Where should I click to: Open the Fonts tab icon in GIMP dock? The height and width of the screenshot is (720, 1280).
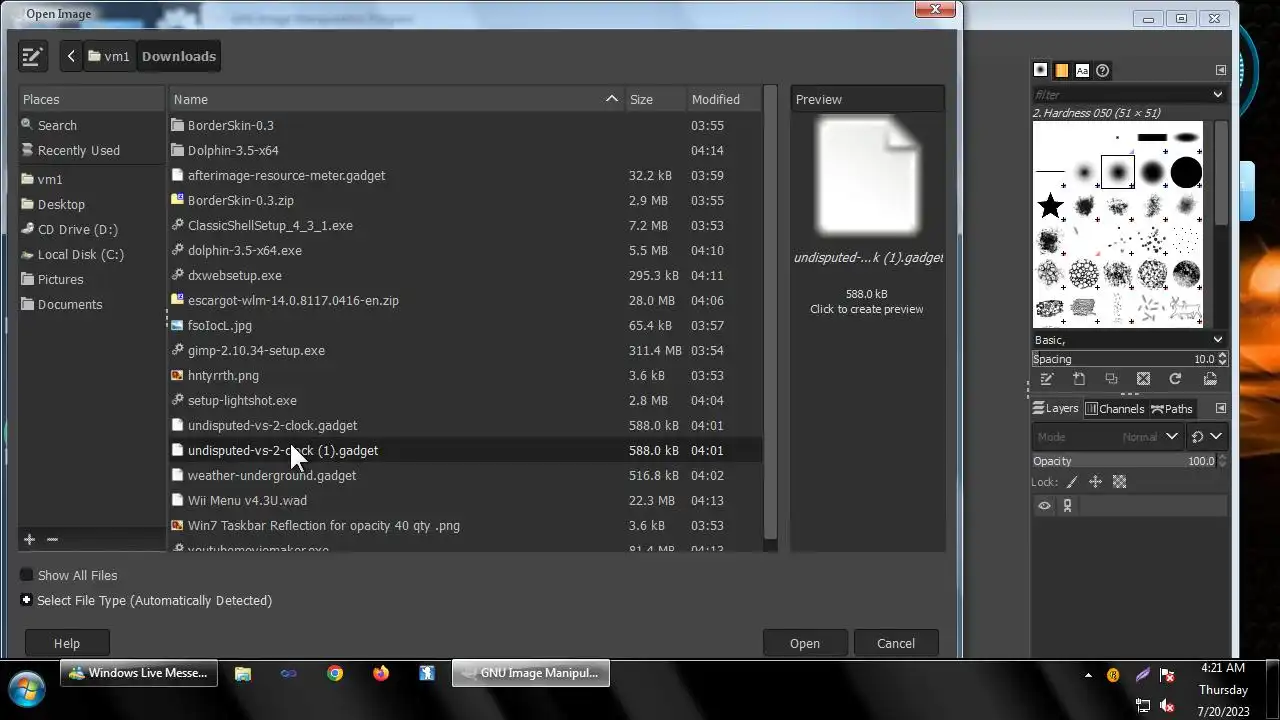pyautogui.click(x=1082, y=70)
